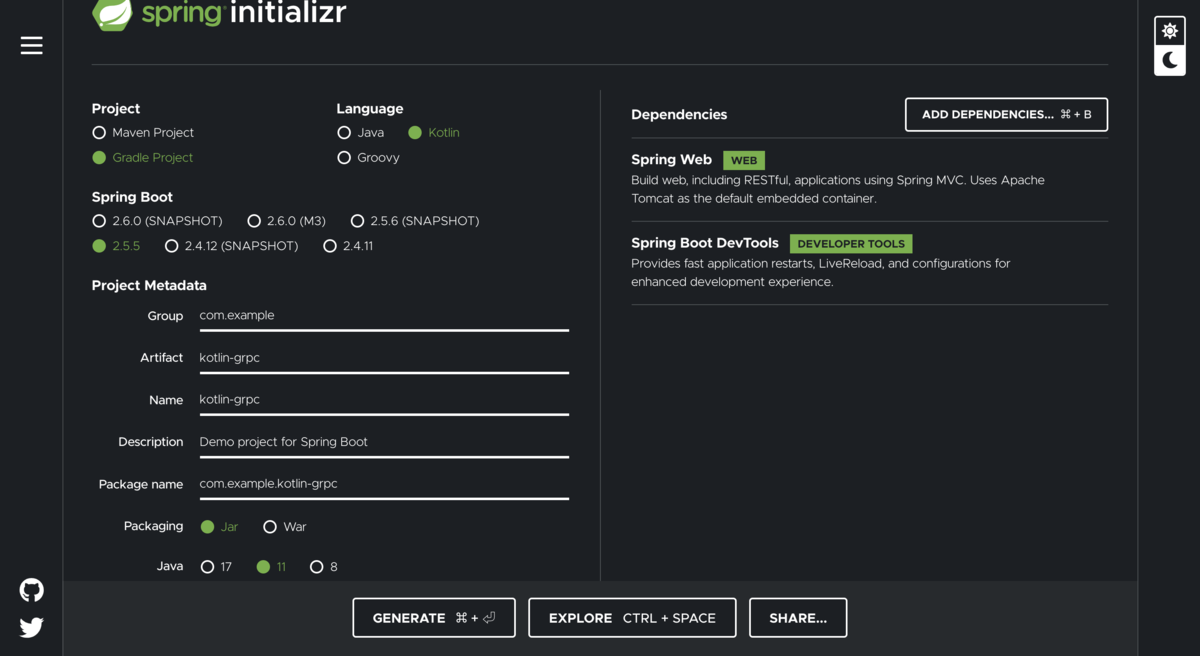Select Spring Boot 2.4.12 (SNAPSHOT)
This screenshot has width=1200, height=656.
232,245
